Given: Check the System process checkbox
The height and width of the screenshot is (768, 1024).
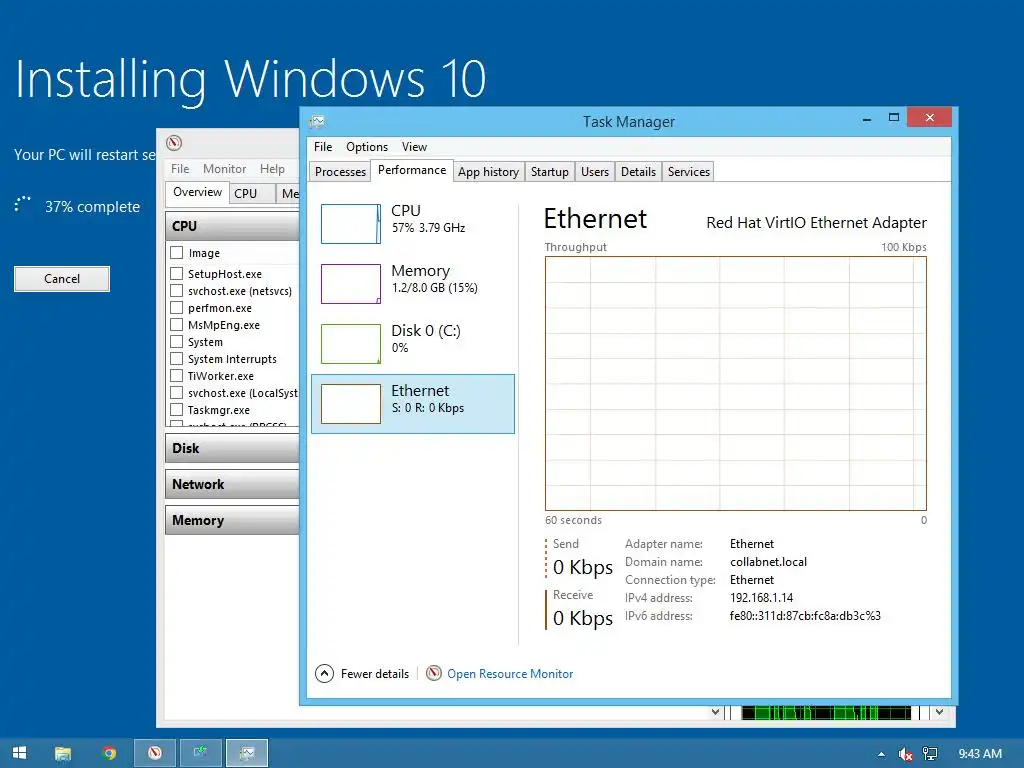Looking at the screenshot, I should (x=176, y=341).
